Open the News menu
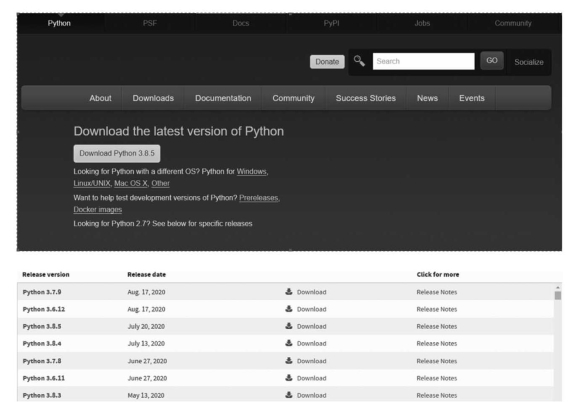Image resolution: width=579 pixels, height=402 pixels. pyautogui.click(x=427, y=98)
